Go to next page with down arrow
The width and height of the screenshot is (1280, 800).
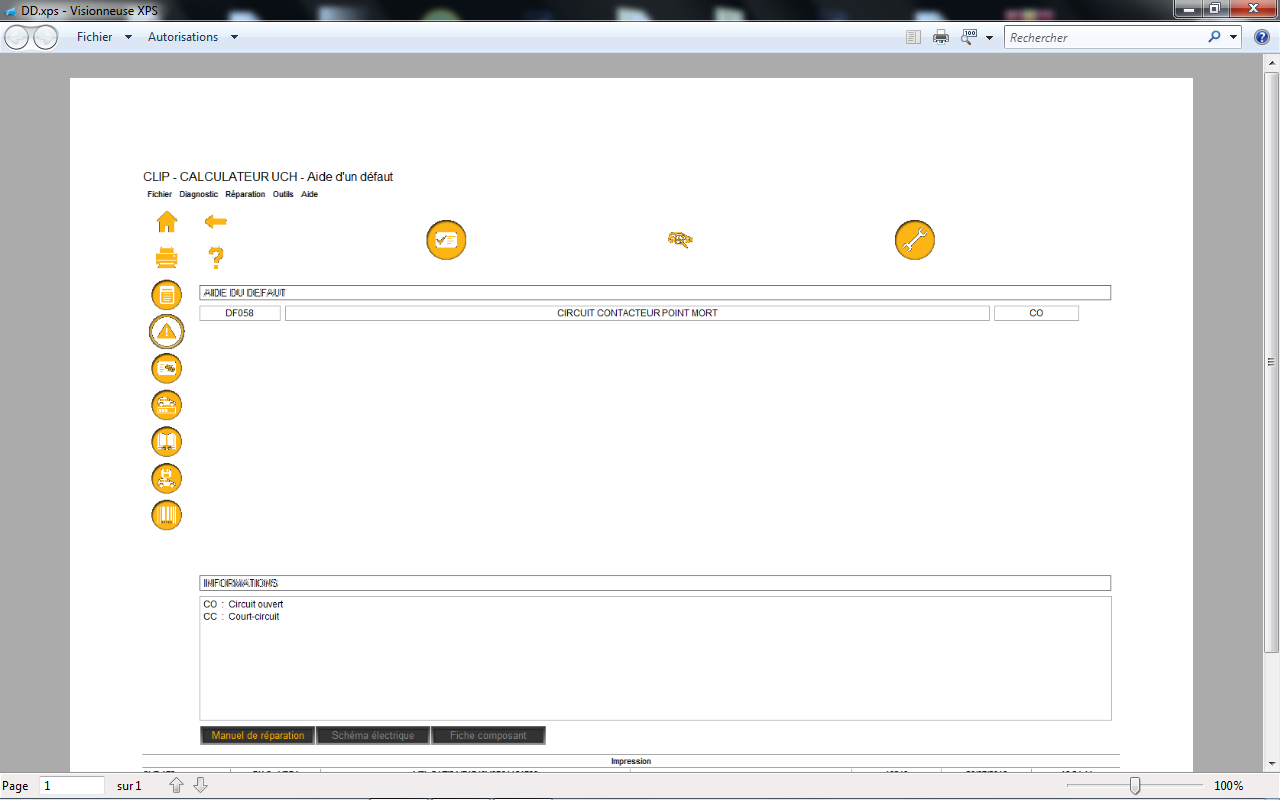(x=200, y=786)
